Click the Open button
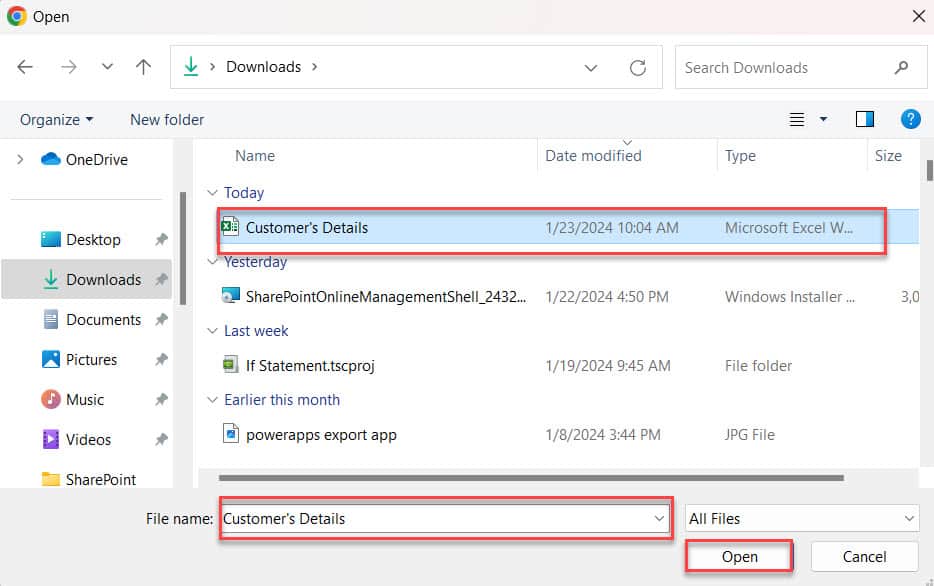Viewport: 934px width, 586px height. 739,557
